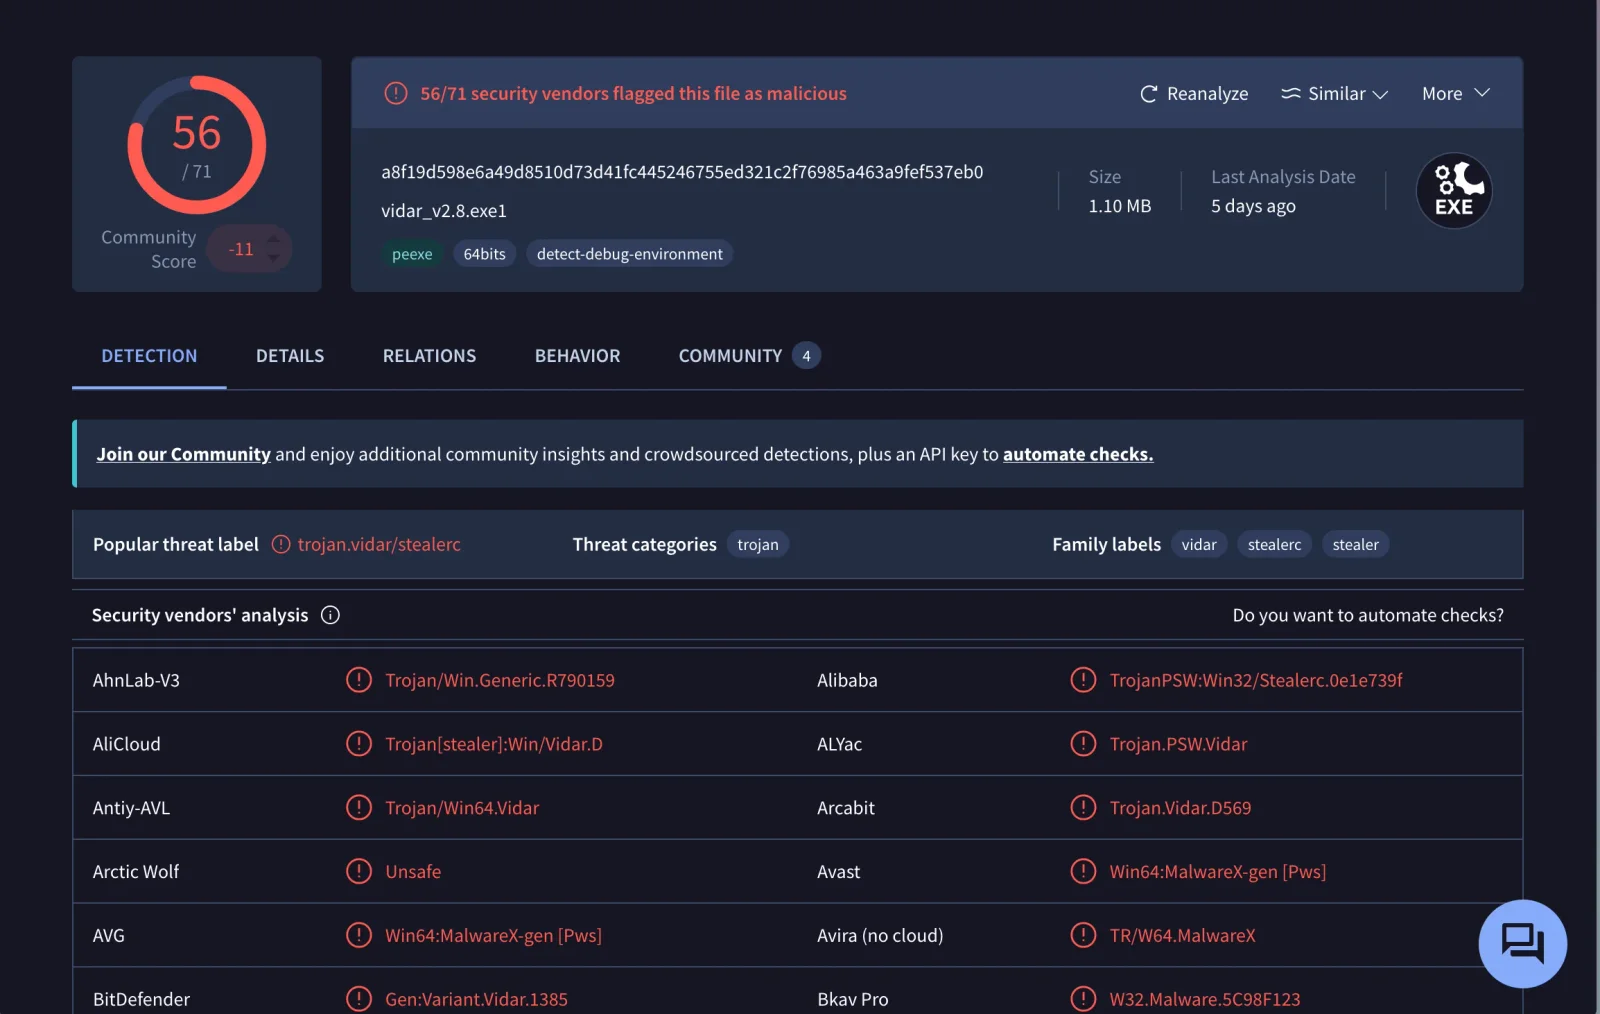1600x1014 pixels.
Task: Click the alert icon in the AVG row
Action: [x=359, y=936]
